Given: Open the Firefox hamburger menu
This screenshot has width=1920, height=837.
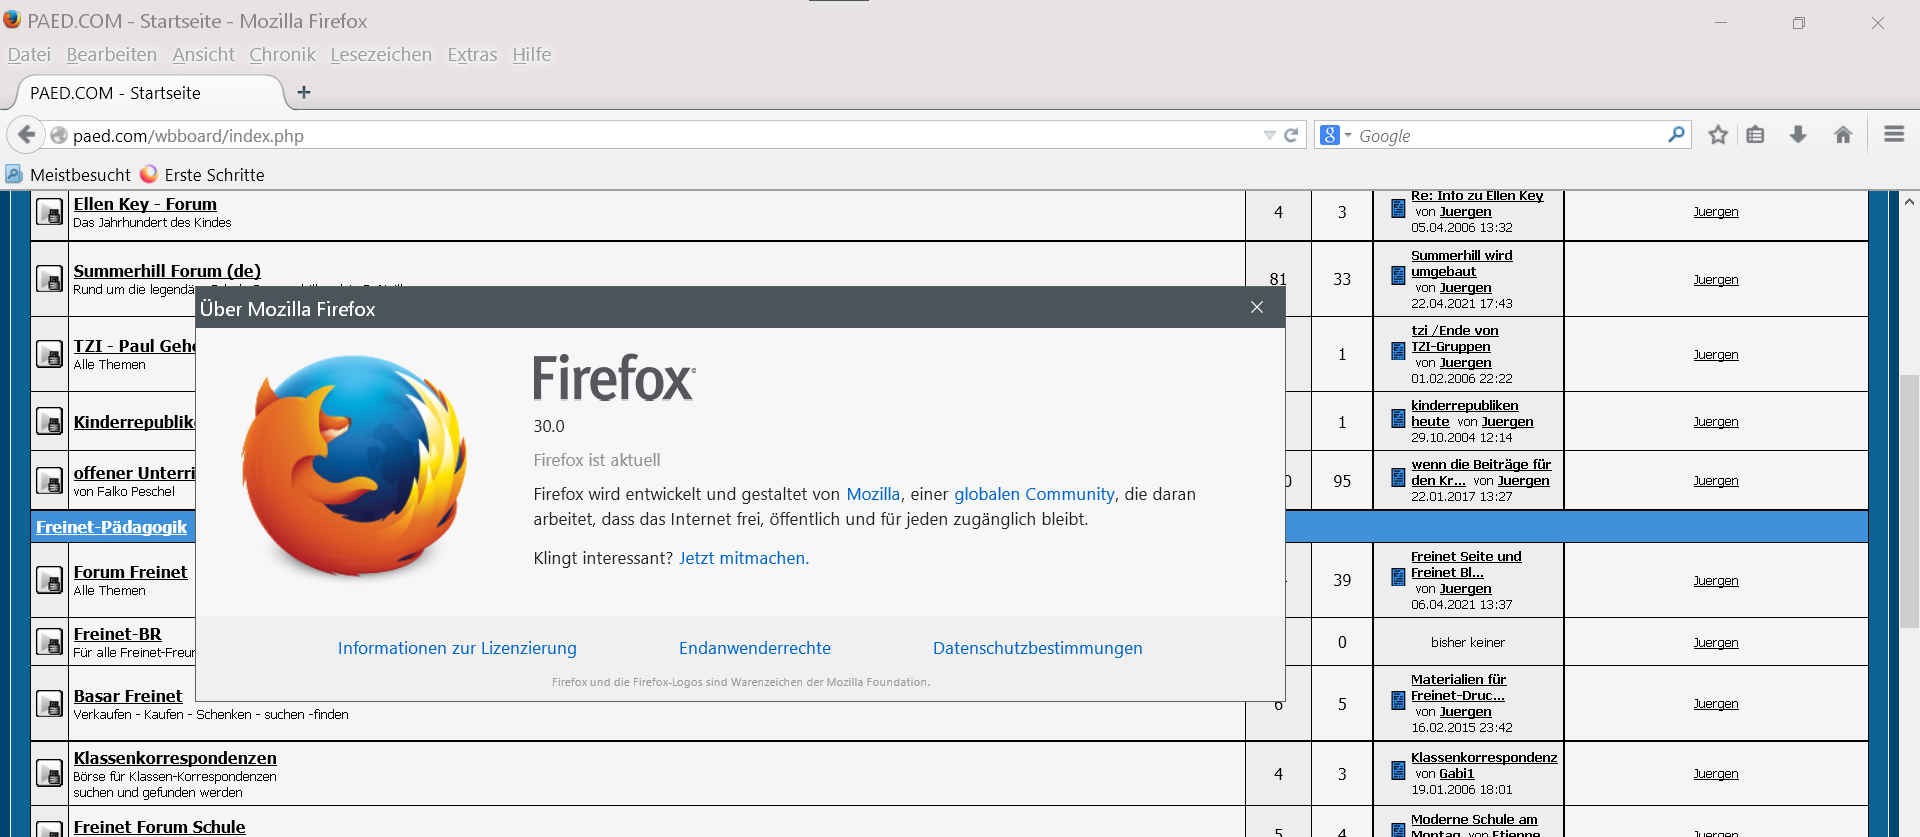Looking at the screenshot, I should point(1893,134).
